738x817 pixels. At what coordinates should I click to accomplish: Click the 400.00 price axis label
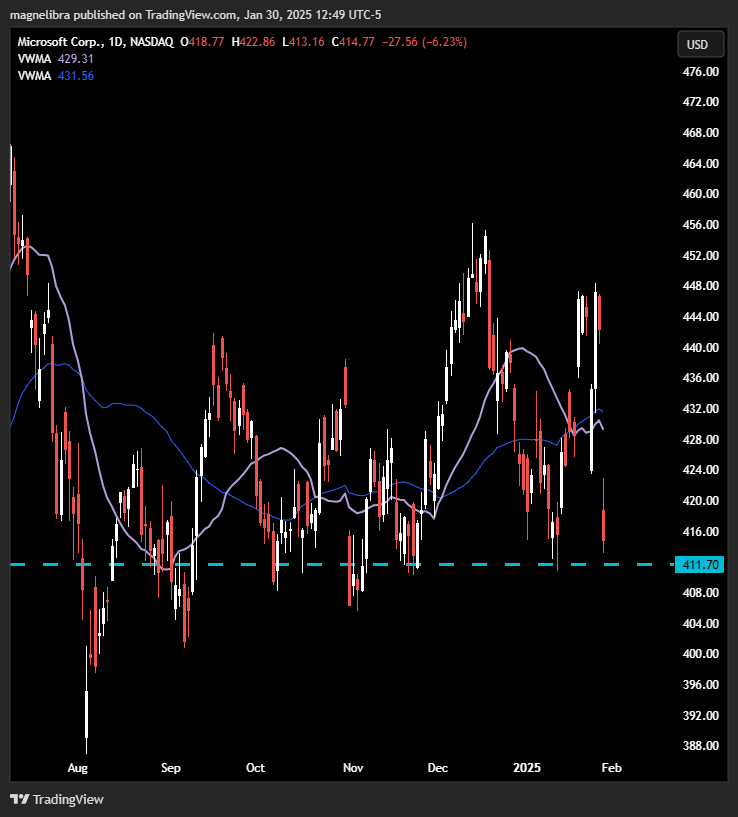click(x=700, y=653)
